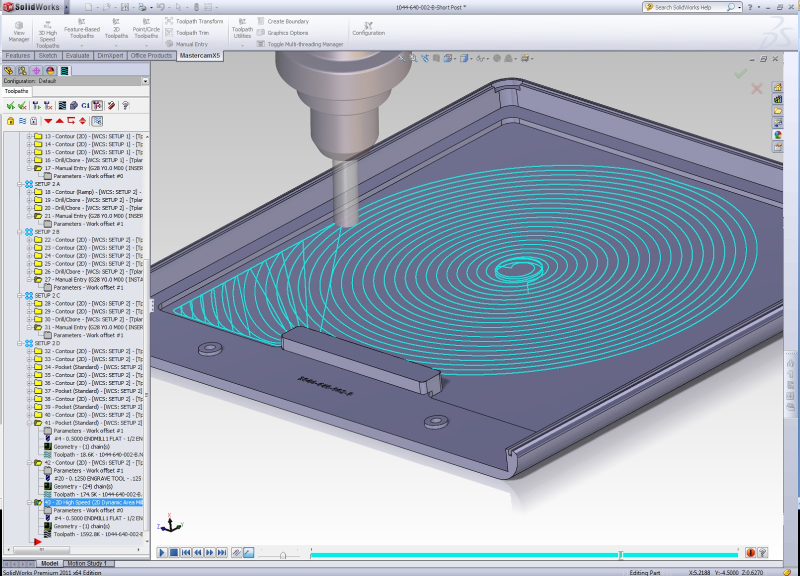Toggle the yellow lock operations icon
This screenshot has height=576, width=800.
point(10,121)
